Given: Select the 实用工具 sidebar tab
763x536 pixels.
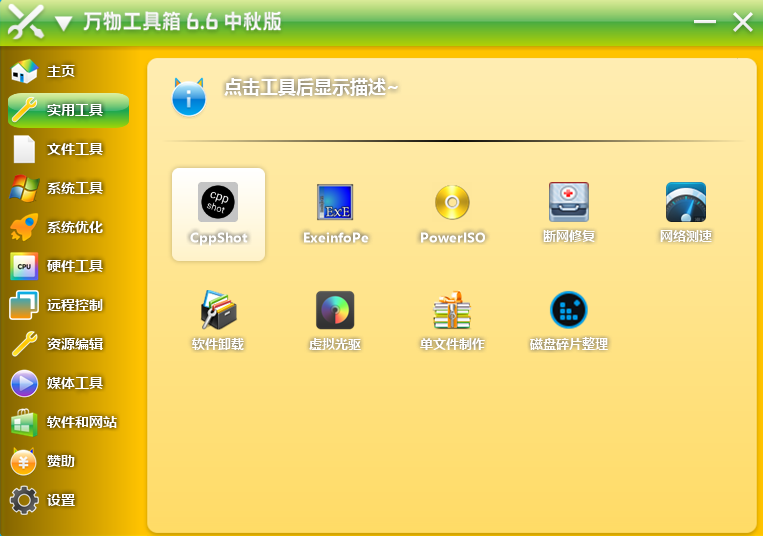Looking at the screenshot, I should 69,110.
